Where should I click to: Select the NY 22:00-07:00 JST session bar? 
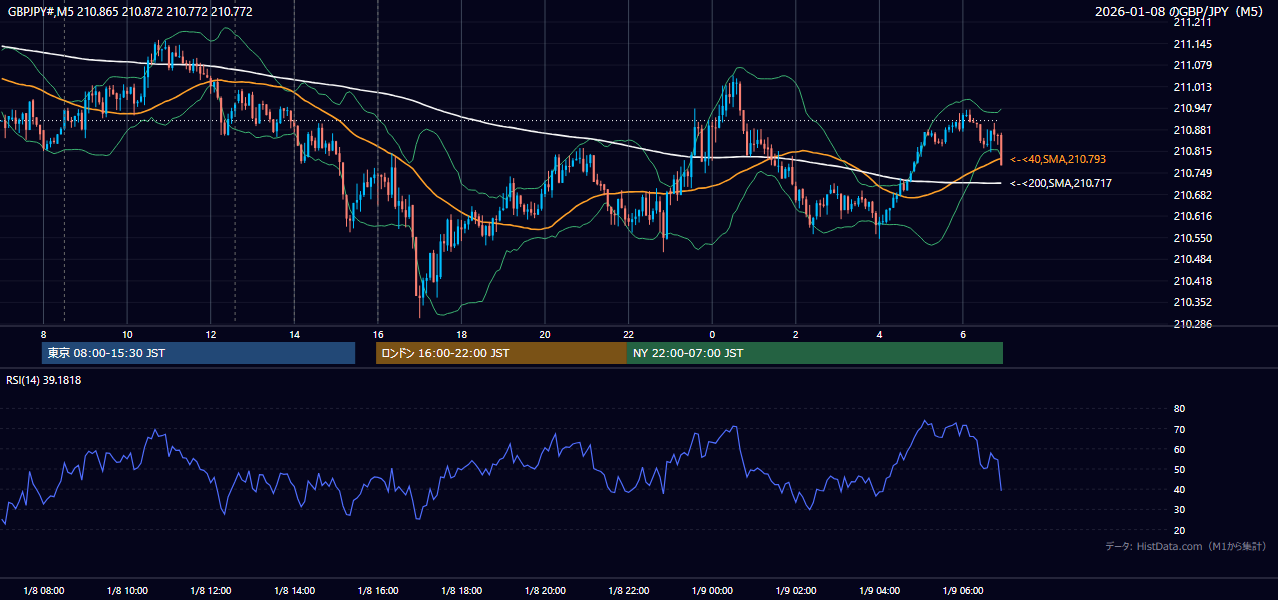pyautogui.click(x=815, y=353)
